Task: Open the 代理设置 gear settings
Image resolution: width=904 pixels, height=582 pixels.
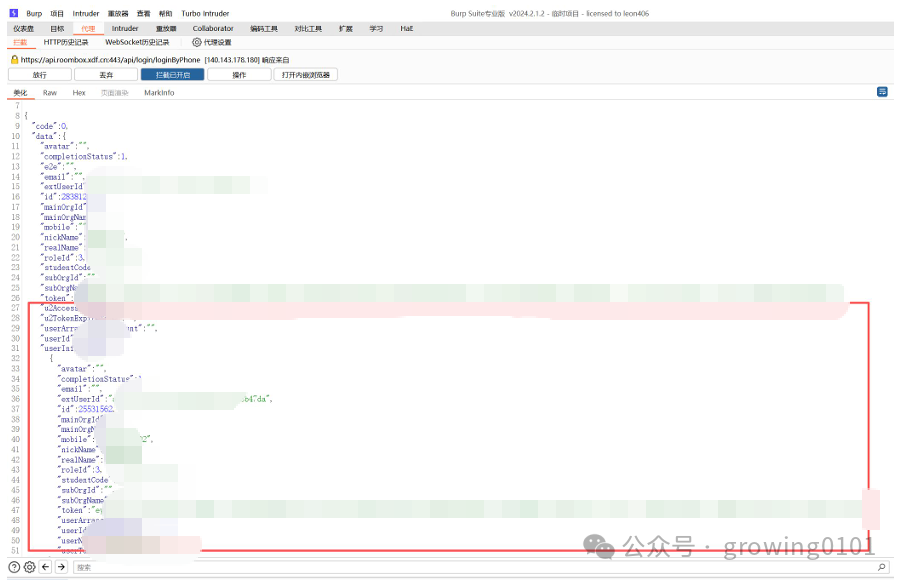Action: coord(212,42)
